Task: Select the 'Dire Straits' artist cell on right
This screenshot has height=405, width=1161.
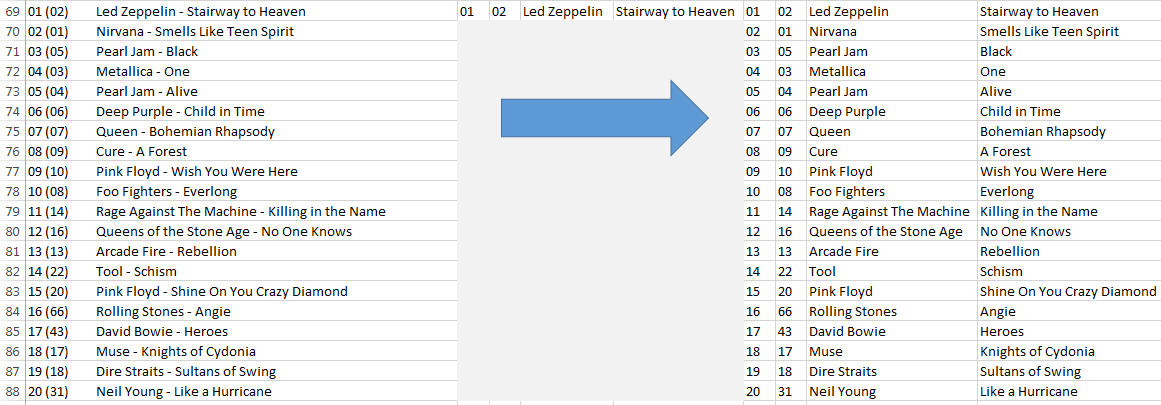Action: point(891,372)
